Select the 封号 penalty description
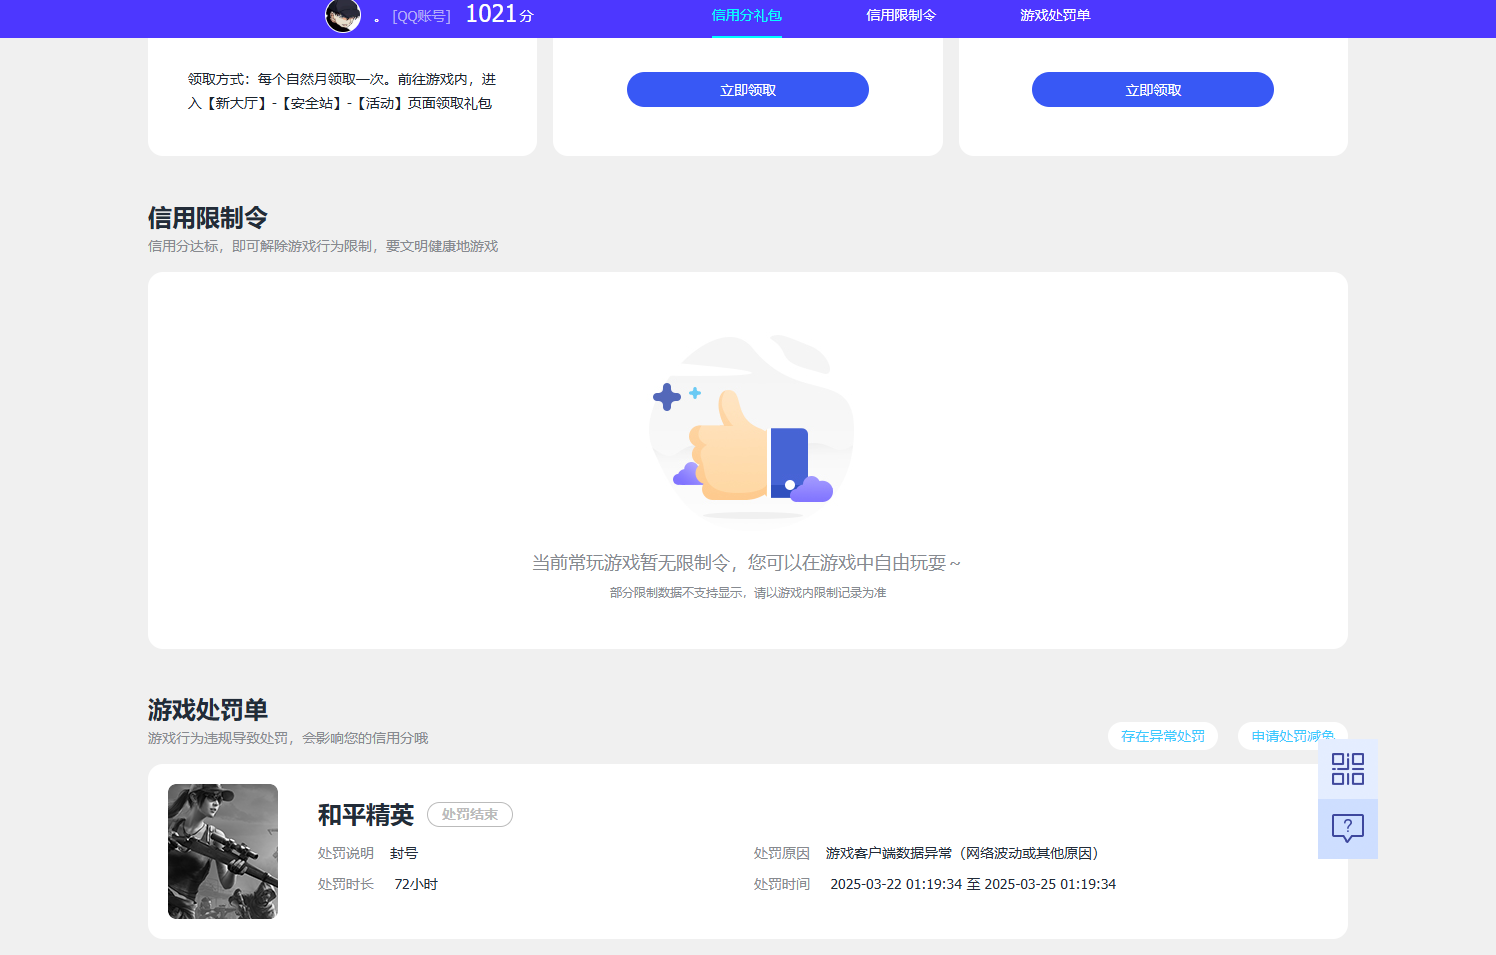 point(404,853)
